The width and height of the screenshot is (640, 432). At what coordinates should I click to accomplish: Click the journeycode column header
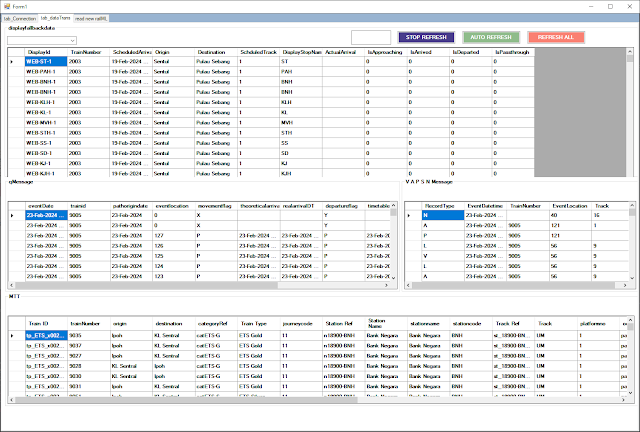tap(301, 323)
